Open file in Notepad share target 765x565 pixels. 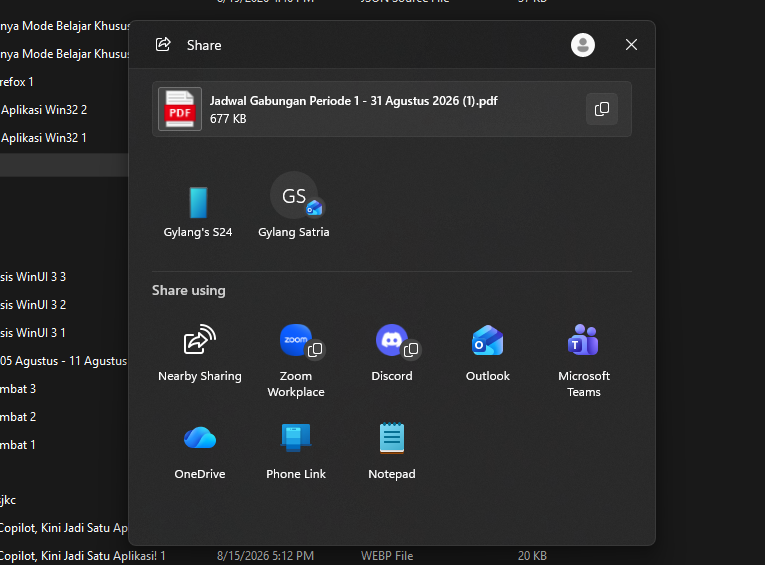[x=392, y=451]
